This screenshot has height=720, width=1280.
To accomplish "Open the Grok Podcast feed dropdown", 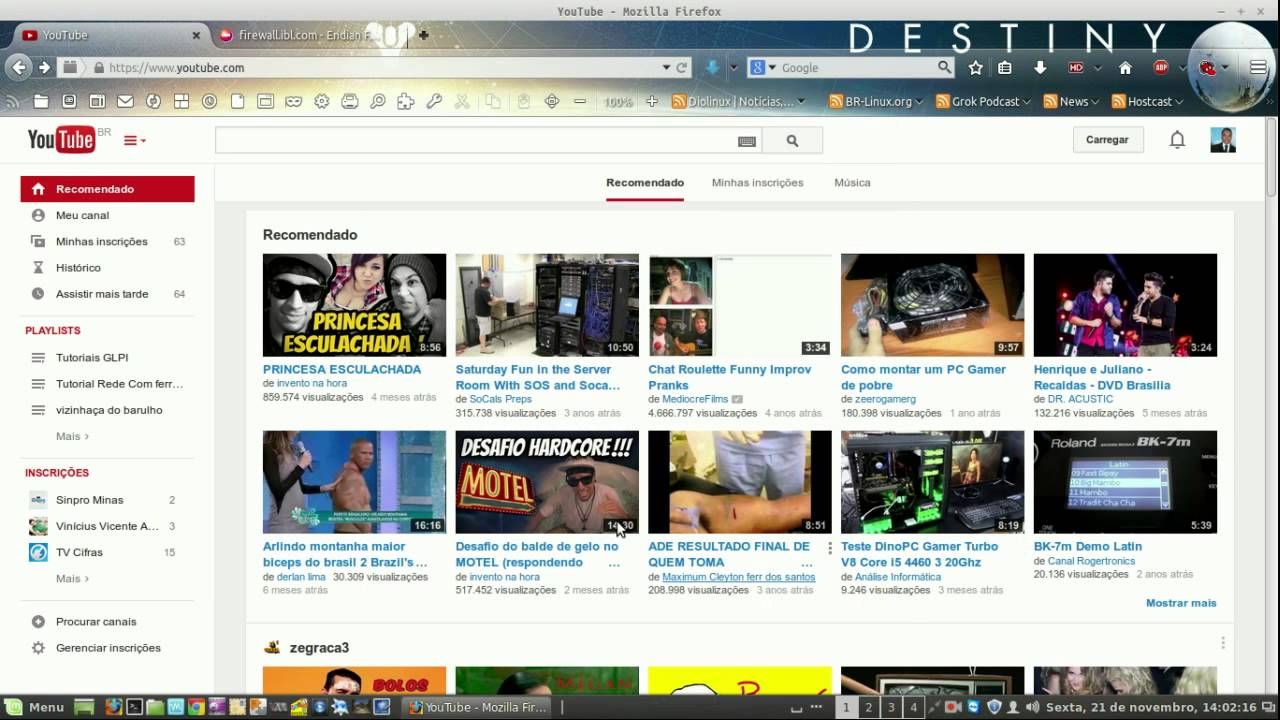I will point(983,101).
